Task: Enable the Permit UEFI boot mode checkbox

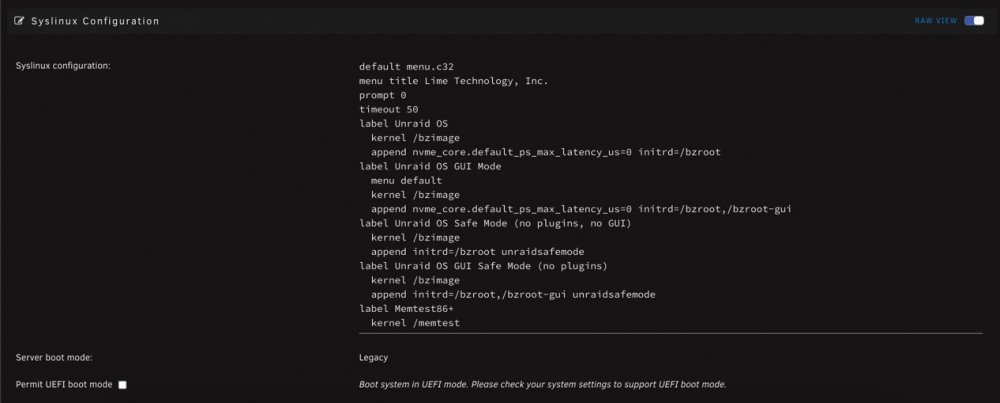Action: (122, 385)
